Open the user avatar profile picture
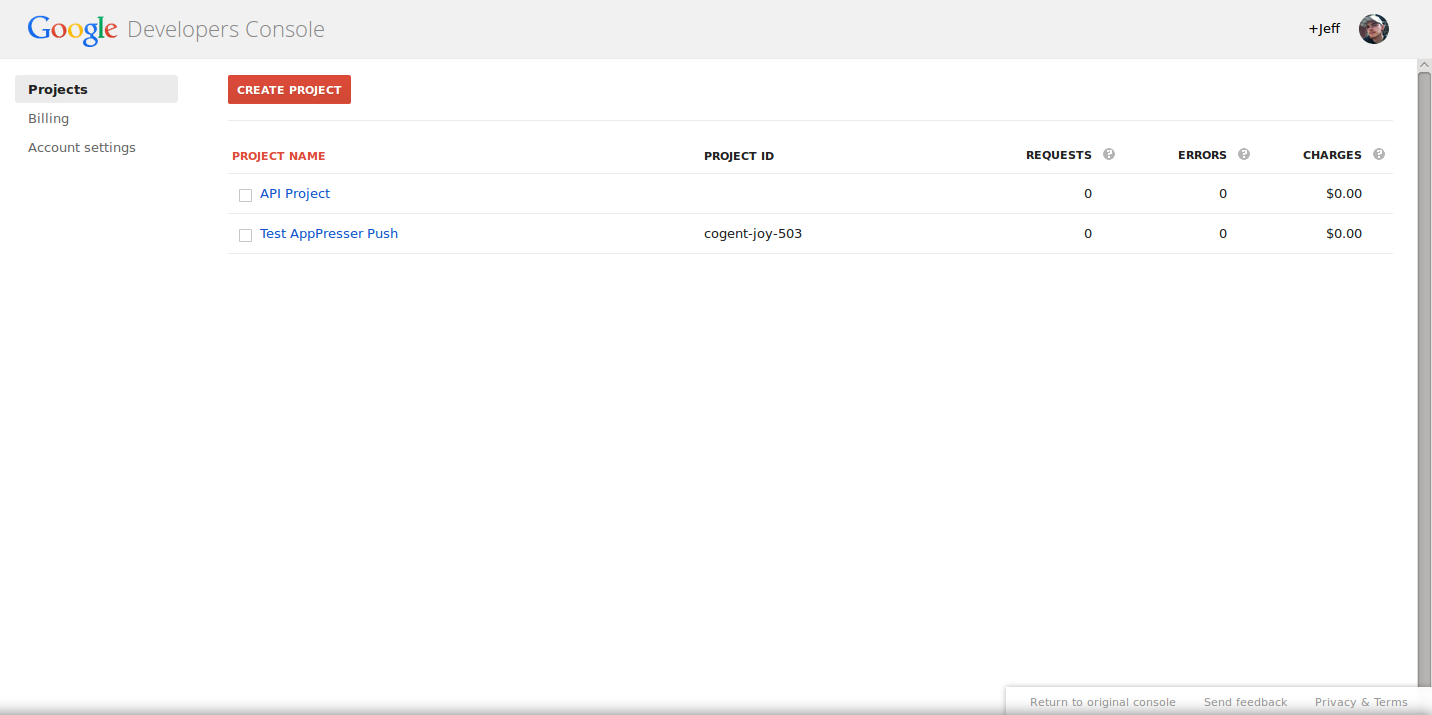 pos(1374,29)
